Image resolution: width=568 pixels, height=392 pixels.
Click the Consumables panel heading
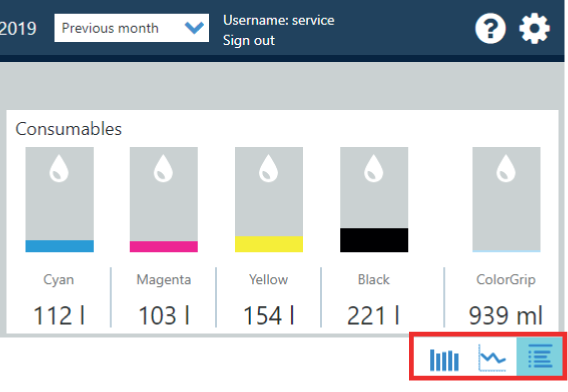tap(68, 129)
